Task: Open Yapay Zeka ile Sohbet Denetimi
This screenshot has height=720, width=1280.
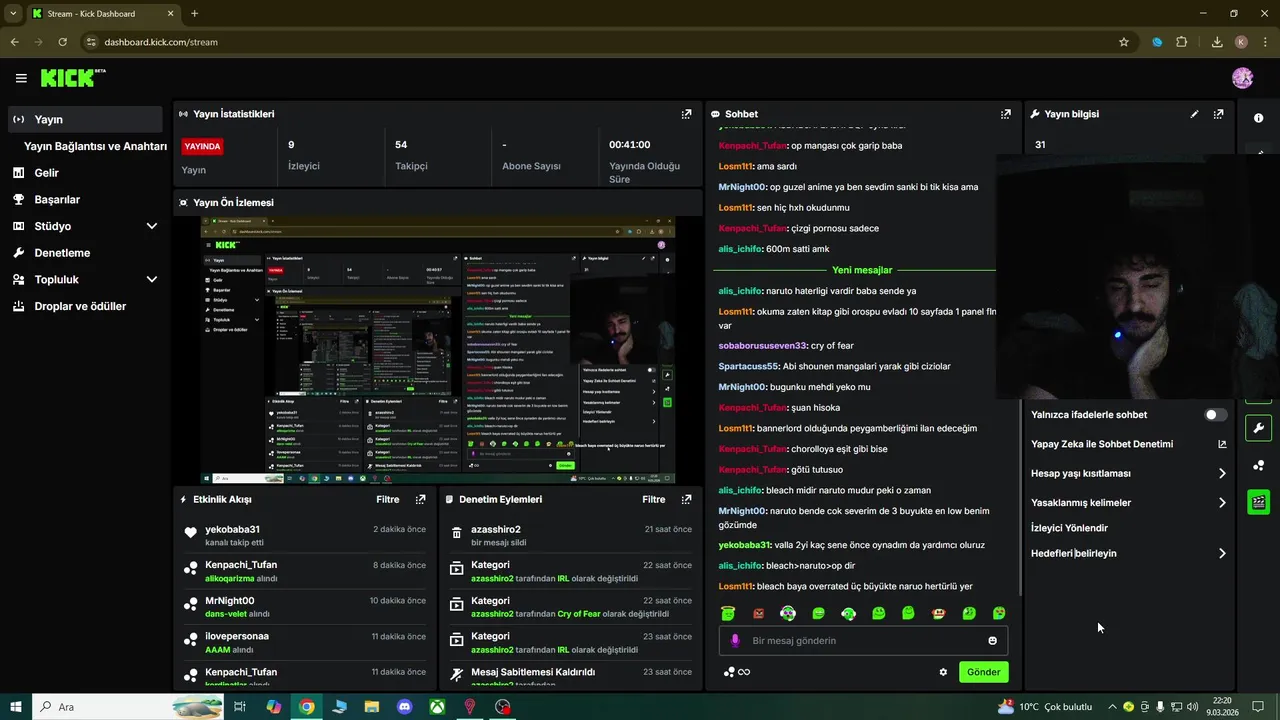Action: click(x=1102, y=444)
